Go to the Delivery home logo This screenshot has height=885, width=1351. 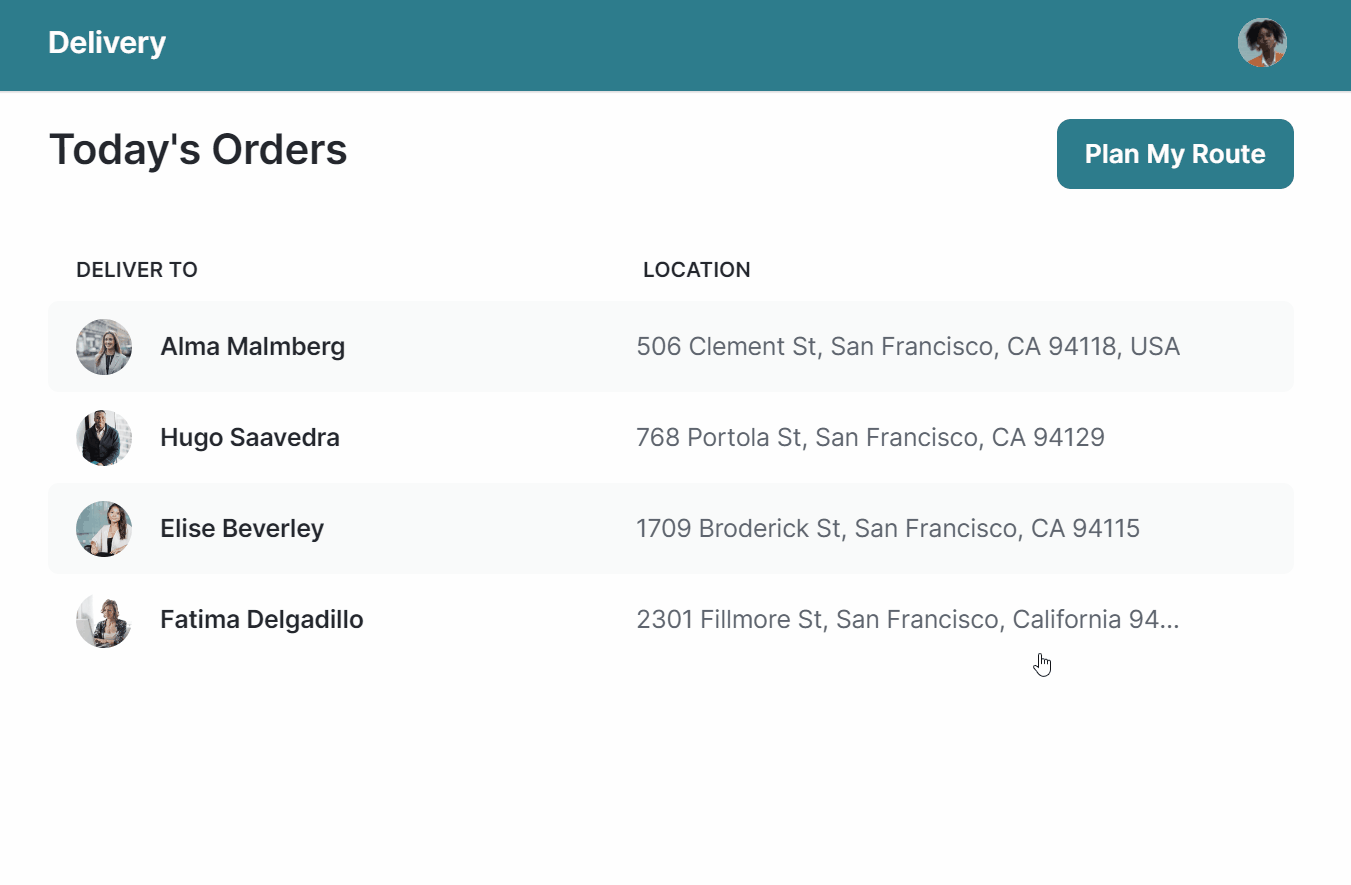(x=107, y=43)
